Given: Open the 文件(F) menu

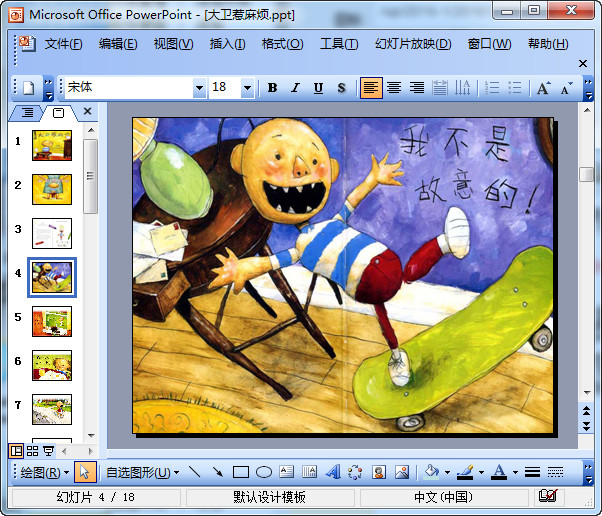Looking at the screenshot, I should click(63, 44).
